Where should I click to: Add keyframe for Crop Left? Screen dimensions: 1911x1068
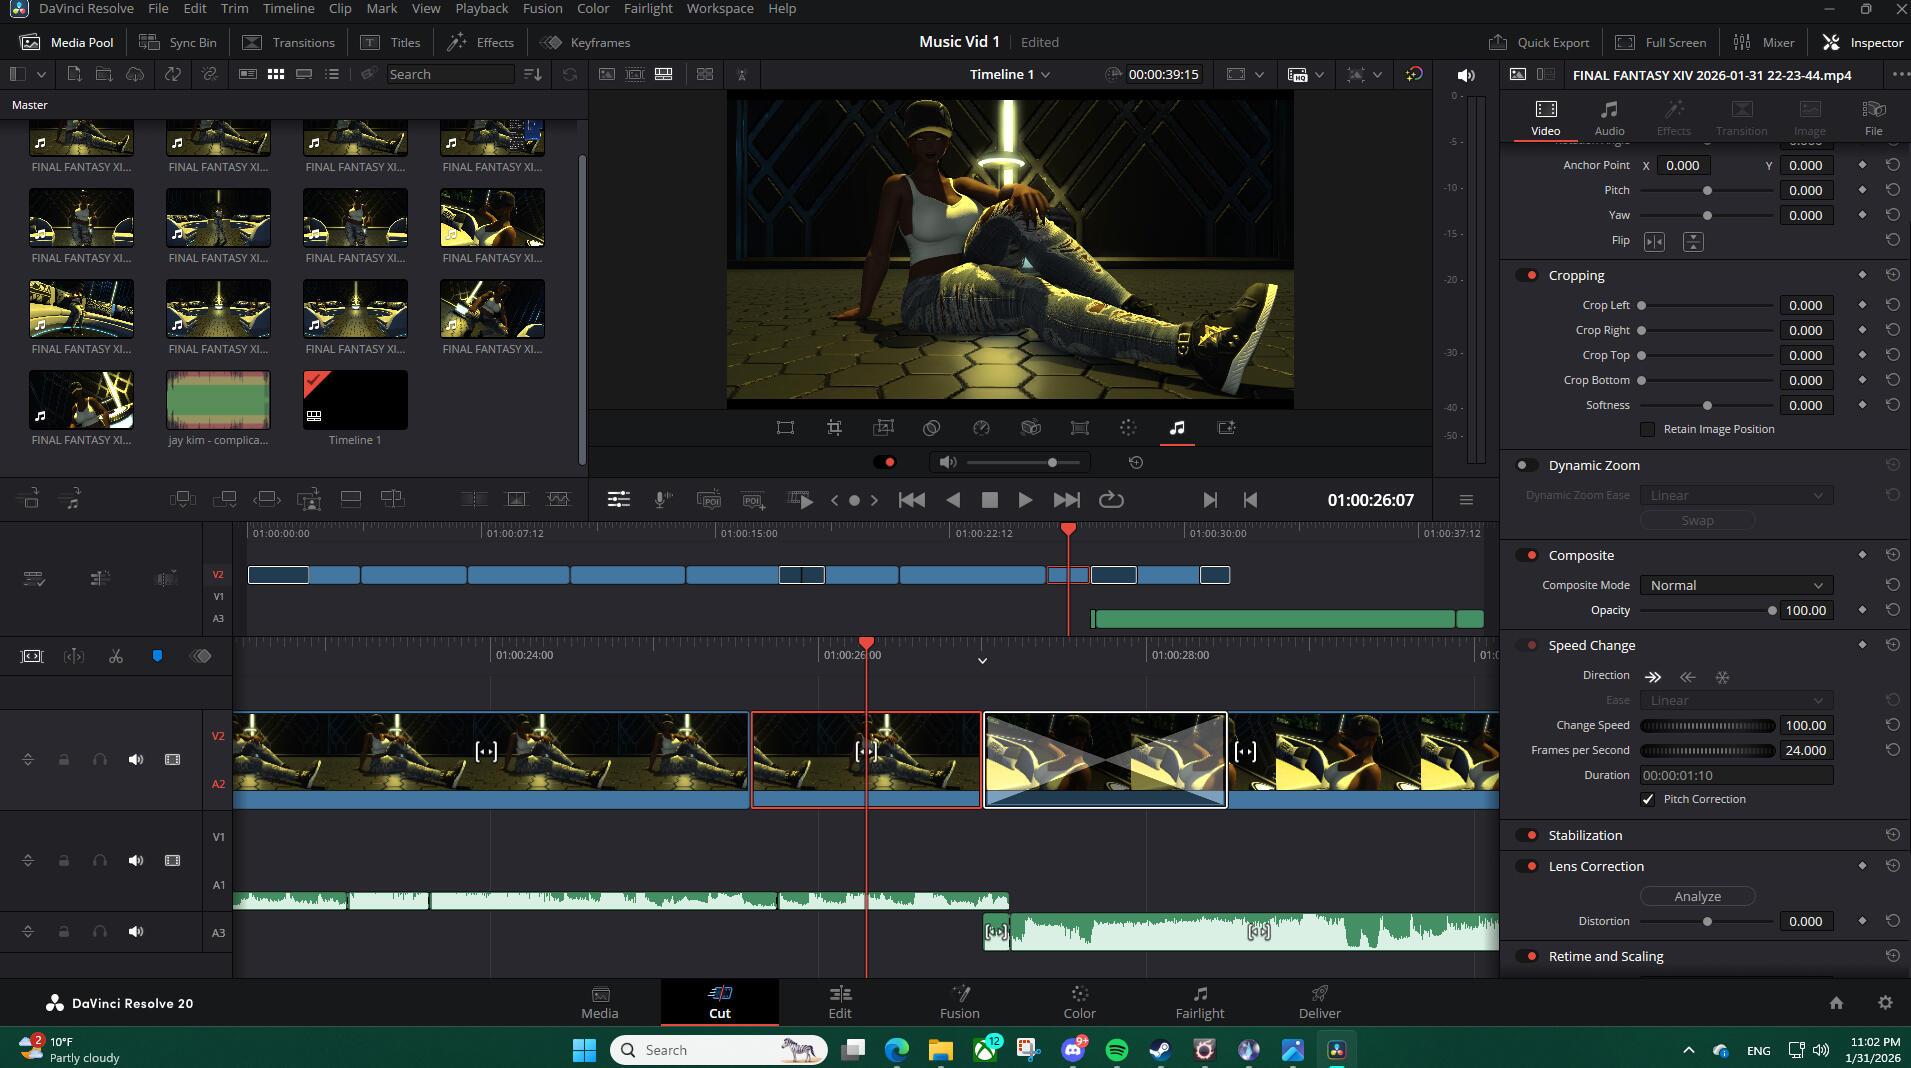click(1862, 305)
